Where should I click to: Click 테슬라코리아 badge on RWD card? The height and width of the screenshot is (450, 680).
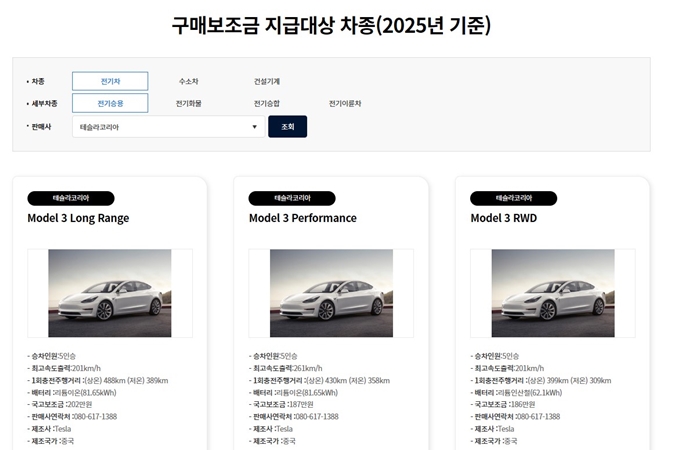click(x=513, y=198)
